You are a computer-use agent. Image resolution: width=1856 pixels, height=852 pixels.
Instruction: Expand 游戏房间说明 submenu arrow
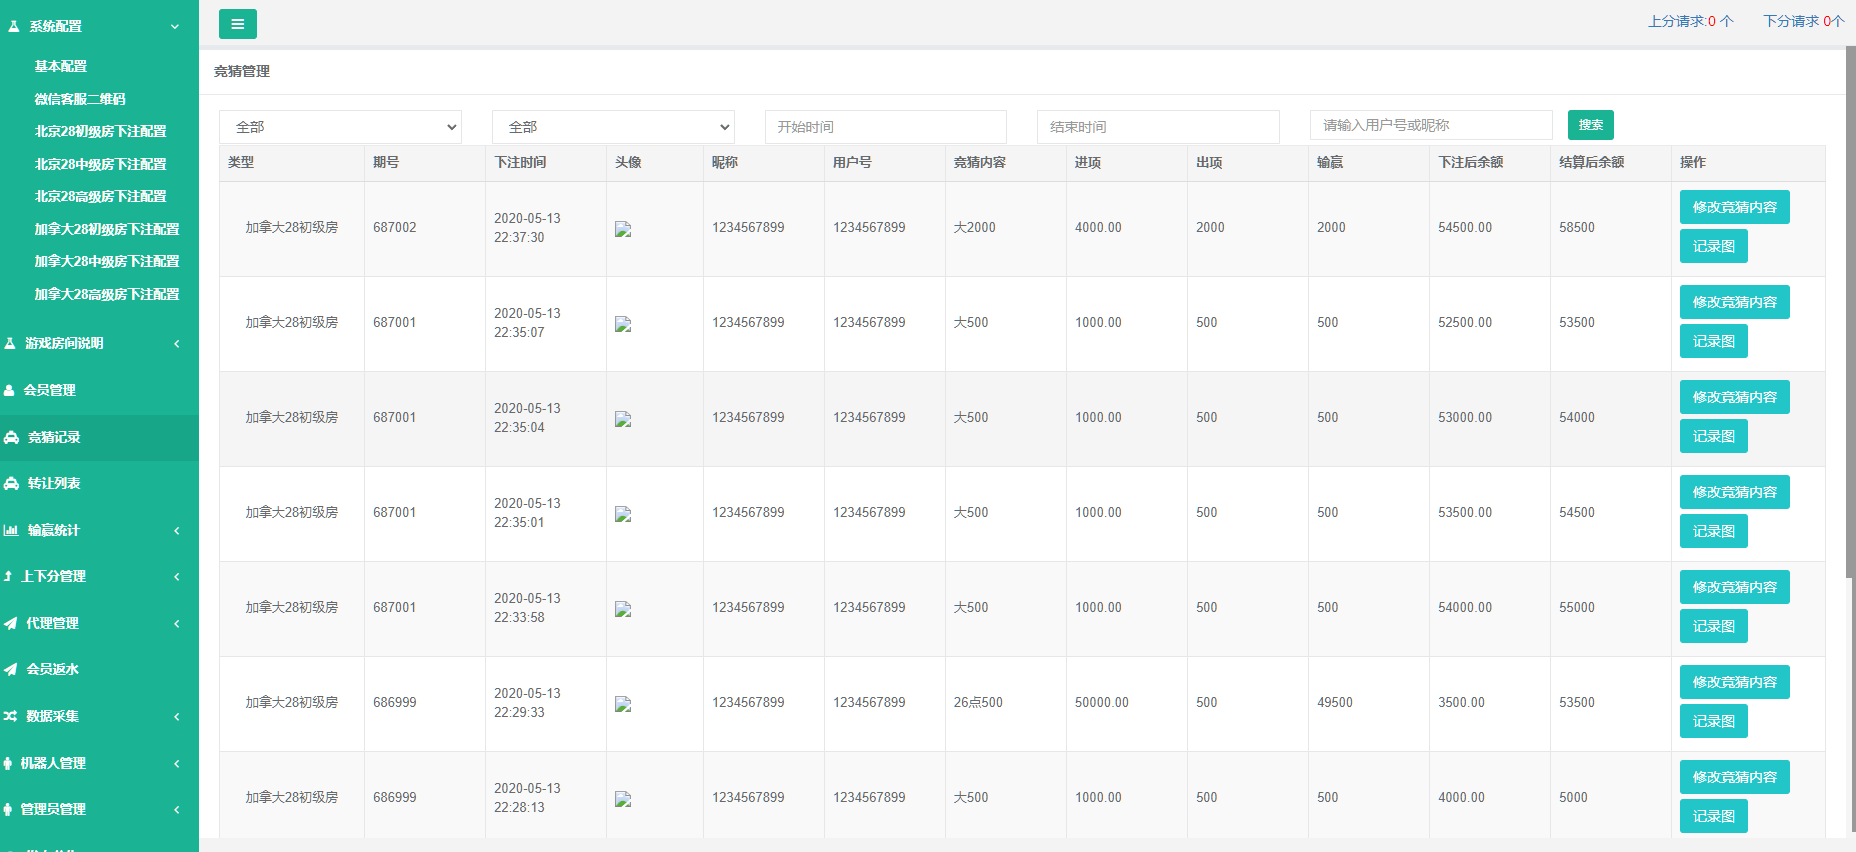click(x=177, y=343)
